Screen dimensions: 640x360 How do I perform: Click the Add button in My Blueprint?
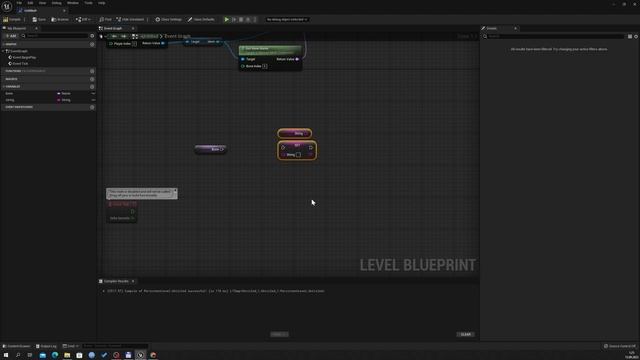(11, 36)
